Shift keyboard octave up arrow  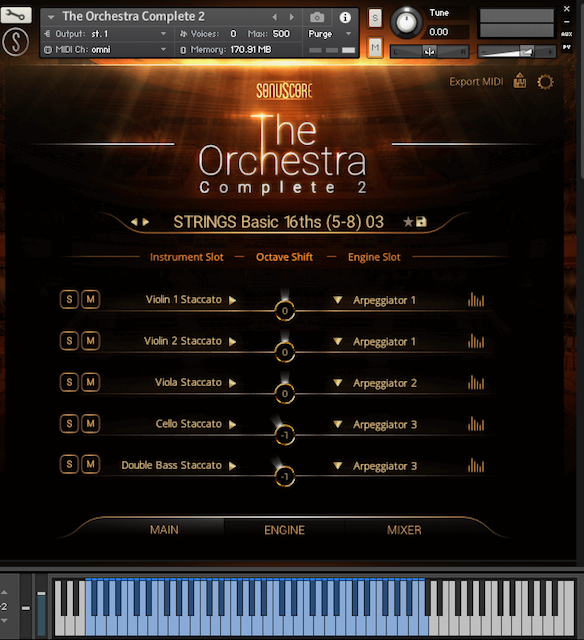tap(4, 592)
